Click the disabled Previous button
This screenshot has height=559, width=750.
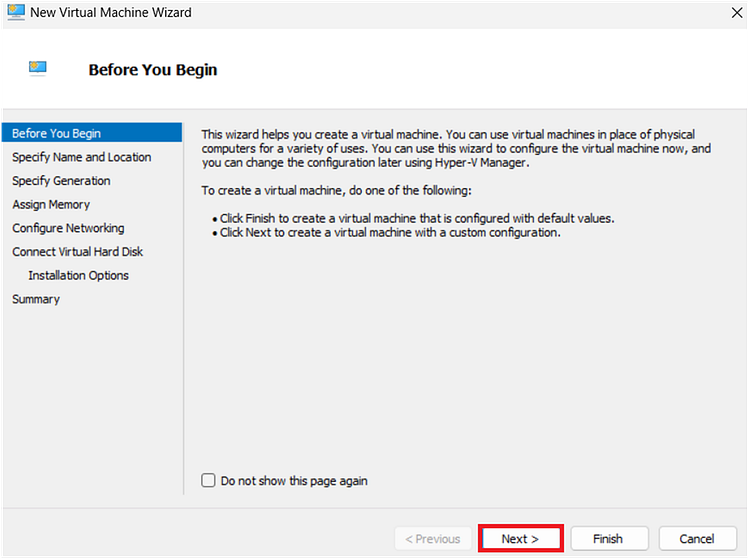point(433,539)
